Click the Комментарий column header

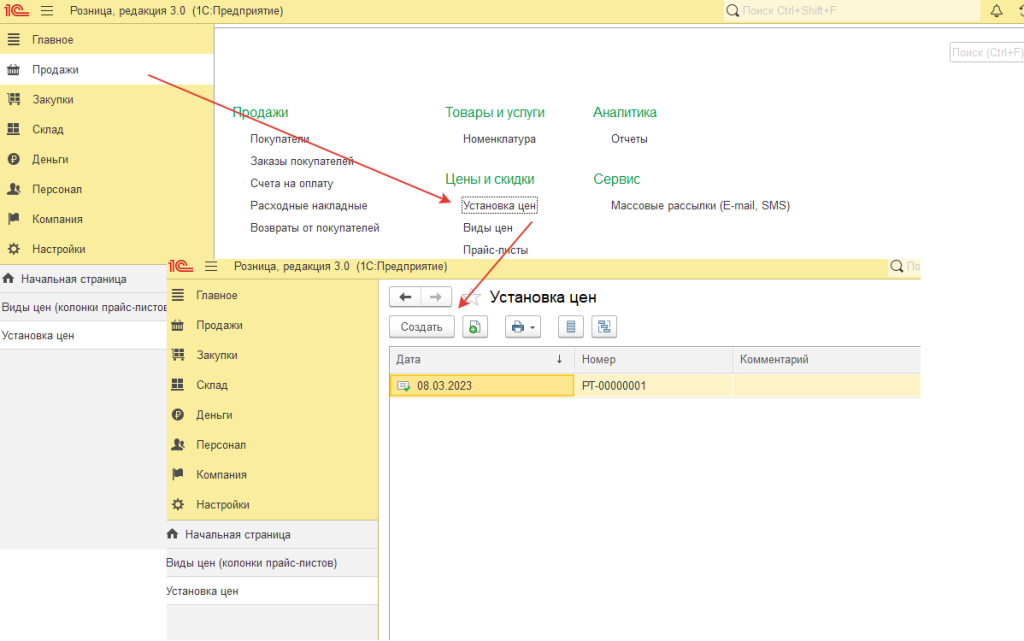(x=826, y=360)
